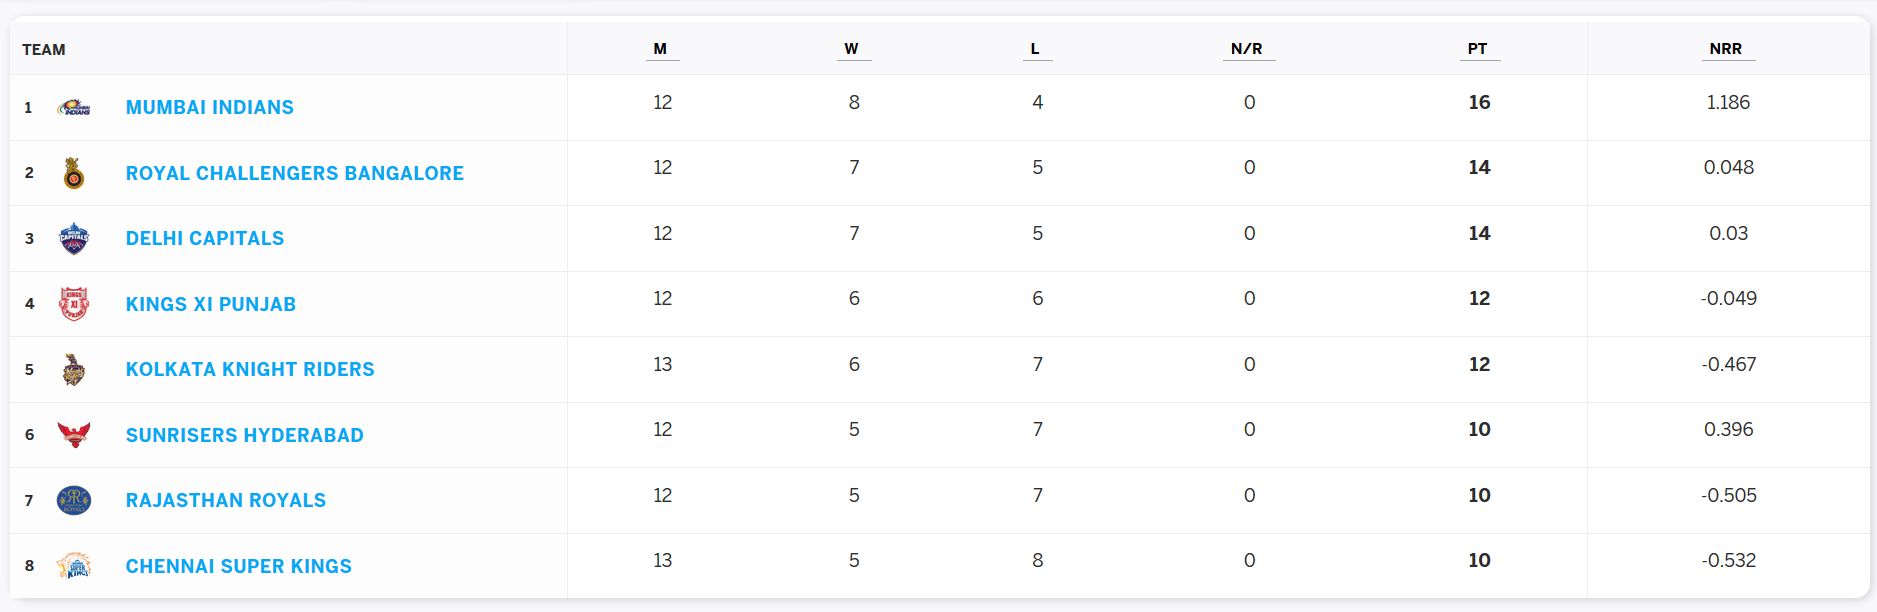Open the Mumbai Indians team link
Screen dimensions: 1877x612
210,107
